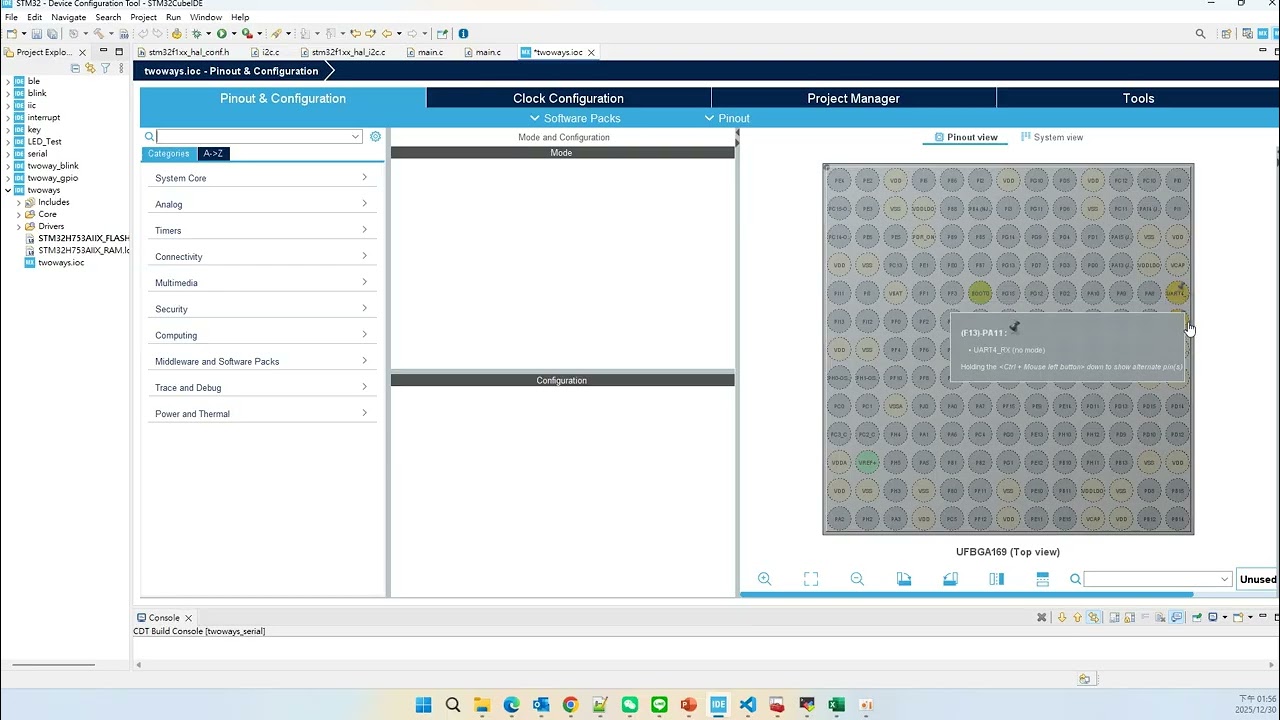
Task: Toggle Link with Editor in Project Explorer
Action: pos(90,68)
